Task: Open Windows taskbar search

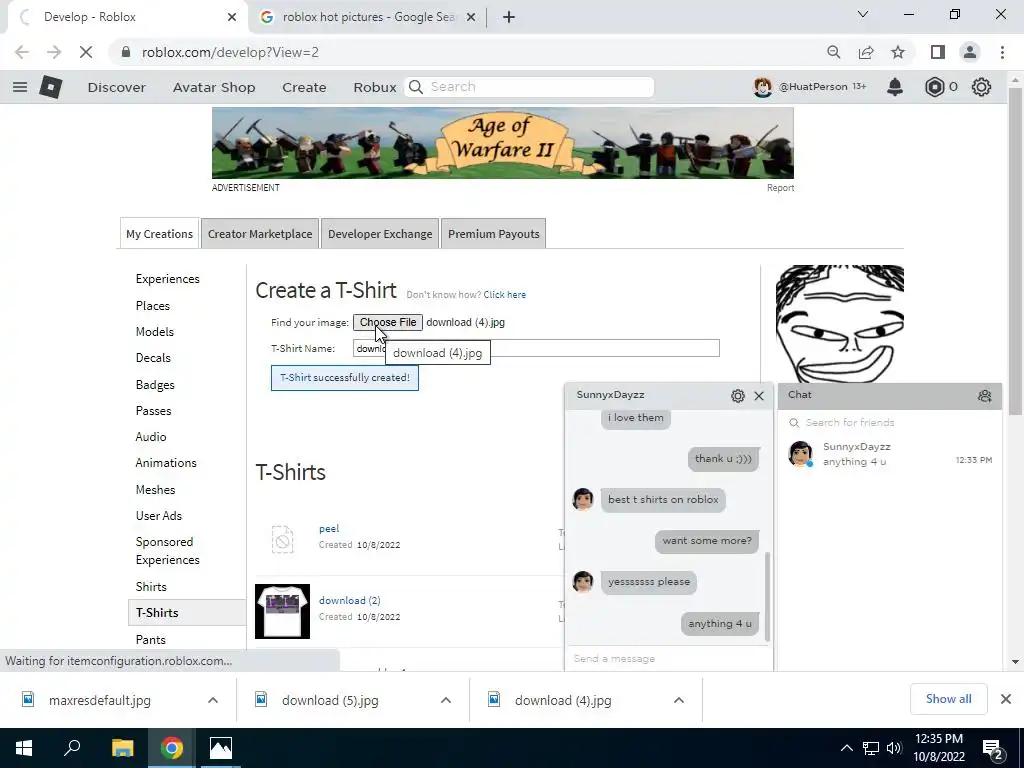Action: point(72,748)
